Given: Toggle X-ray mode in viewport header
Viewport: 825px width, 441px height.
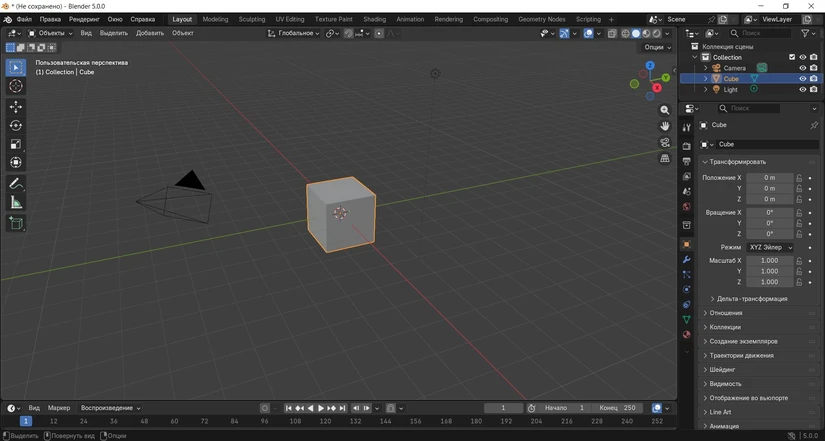Looking at the screenshot, I should pos(611,33).
